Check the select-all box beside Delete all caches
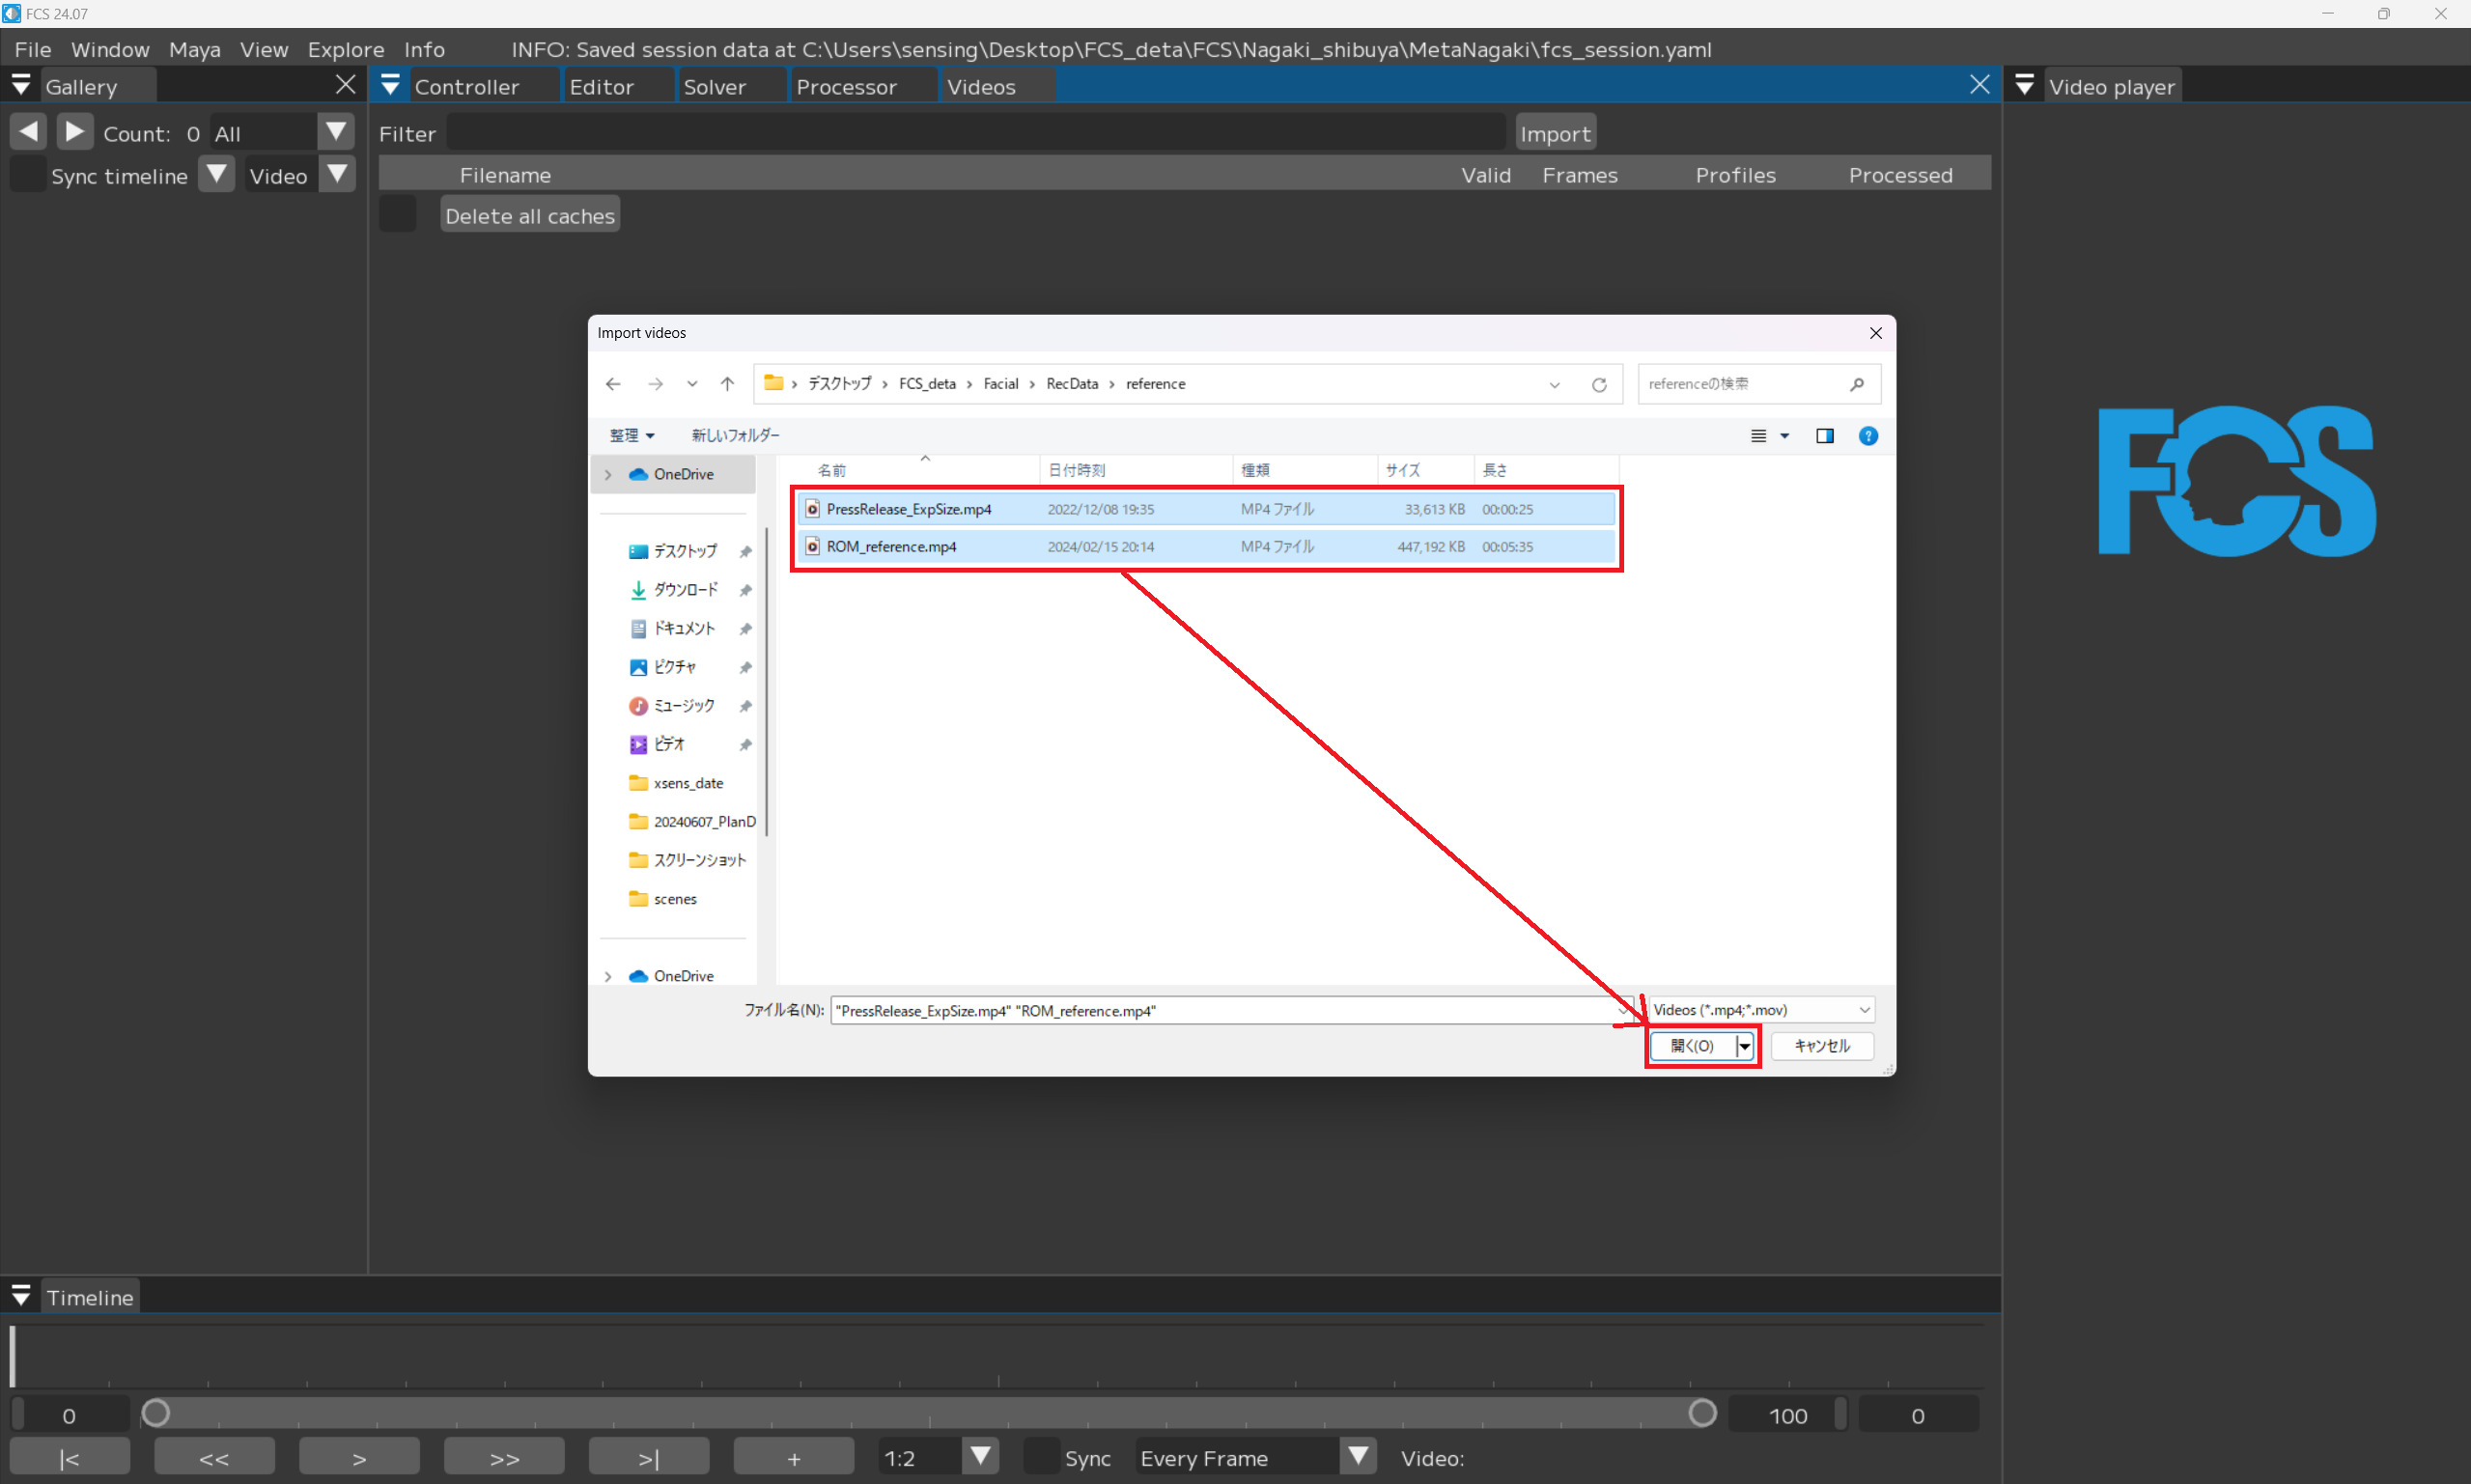 click(x=398, y=215)
